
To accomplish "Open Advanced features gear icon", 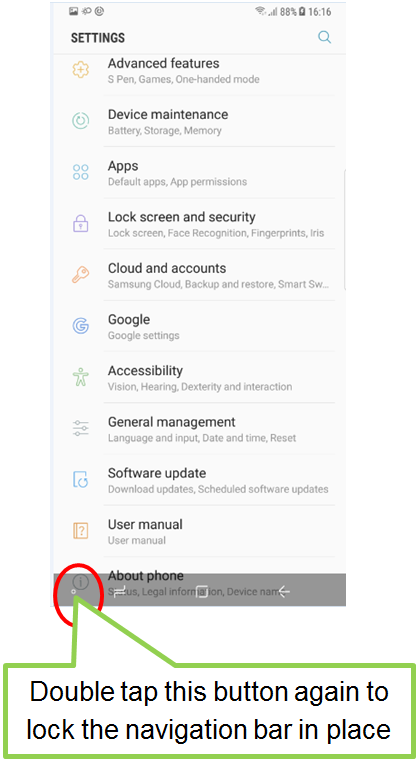I will point(80,70).
